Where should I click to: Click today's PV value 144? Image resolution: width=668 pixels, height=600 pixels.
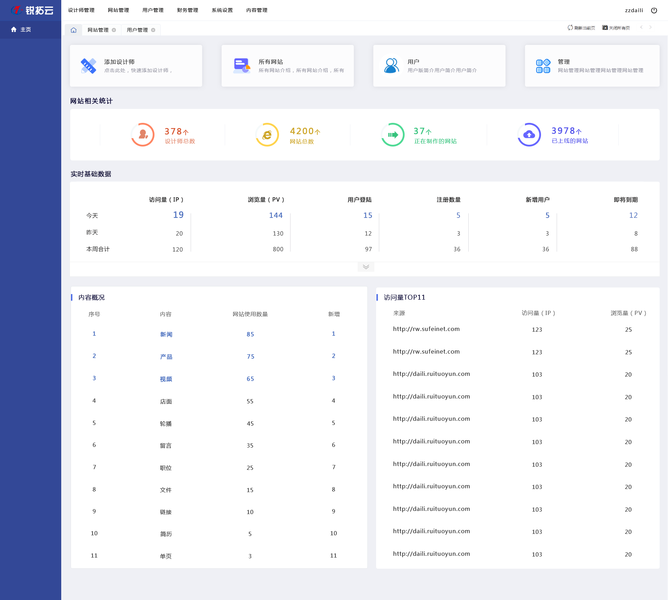[276, 215]
